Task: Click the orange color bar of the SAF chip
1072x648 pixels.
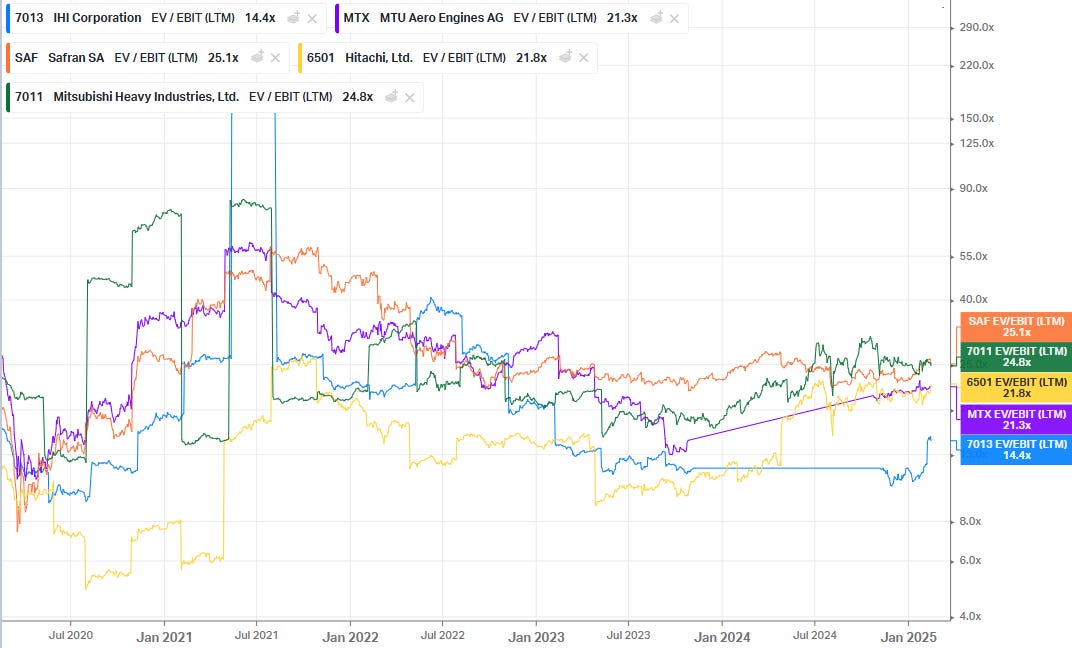Action: [8, 58]
